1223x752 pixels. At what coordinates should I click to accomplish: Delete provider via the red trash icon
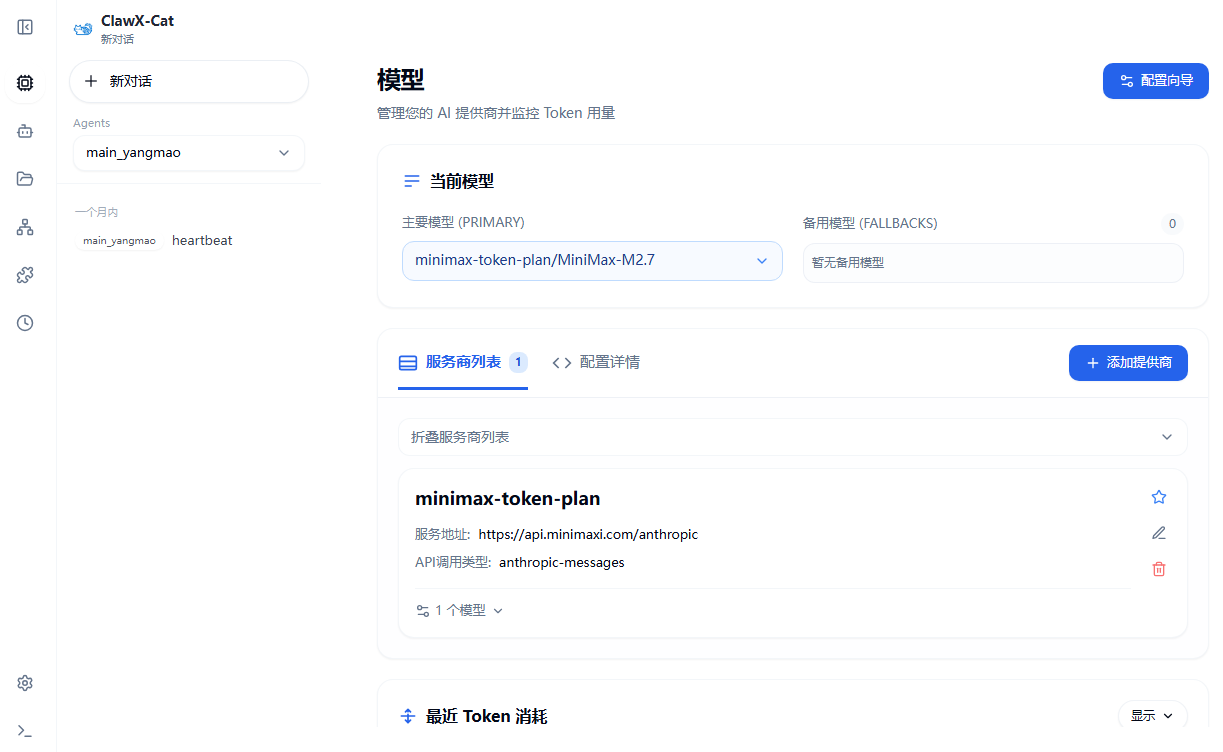point(1158,568)
